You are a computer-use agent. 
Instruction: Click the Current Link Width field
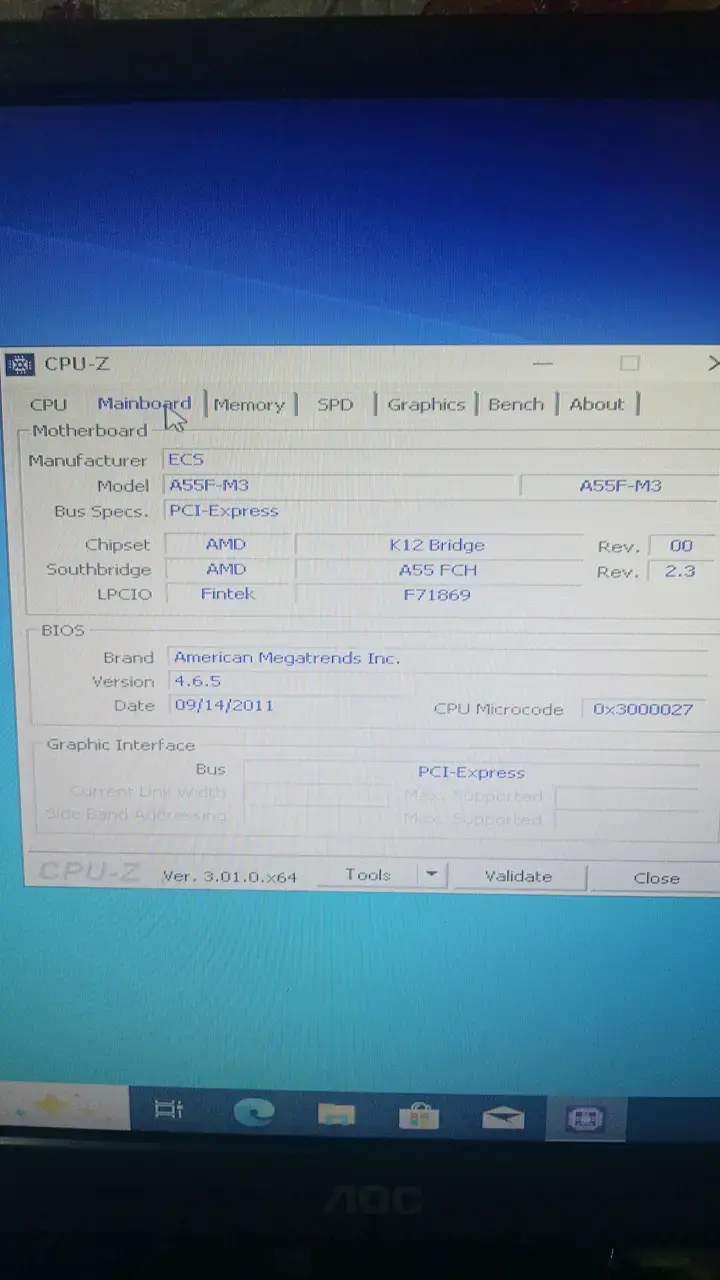coord(316,794)
